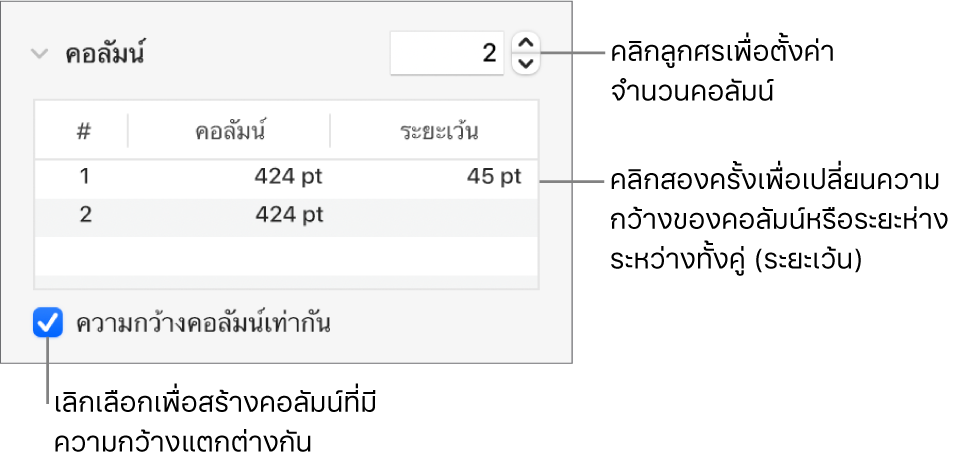Click the divider between # and คอลัมน์ headers
958x460 pixels.
pyautogui.click(x=128, y=130)
